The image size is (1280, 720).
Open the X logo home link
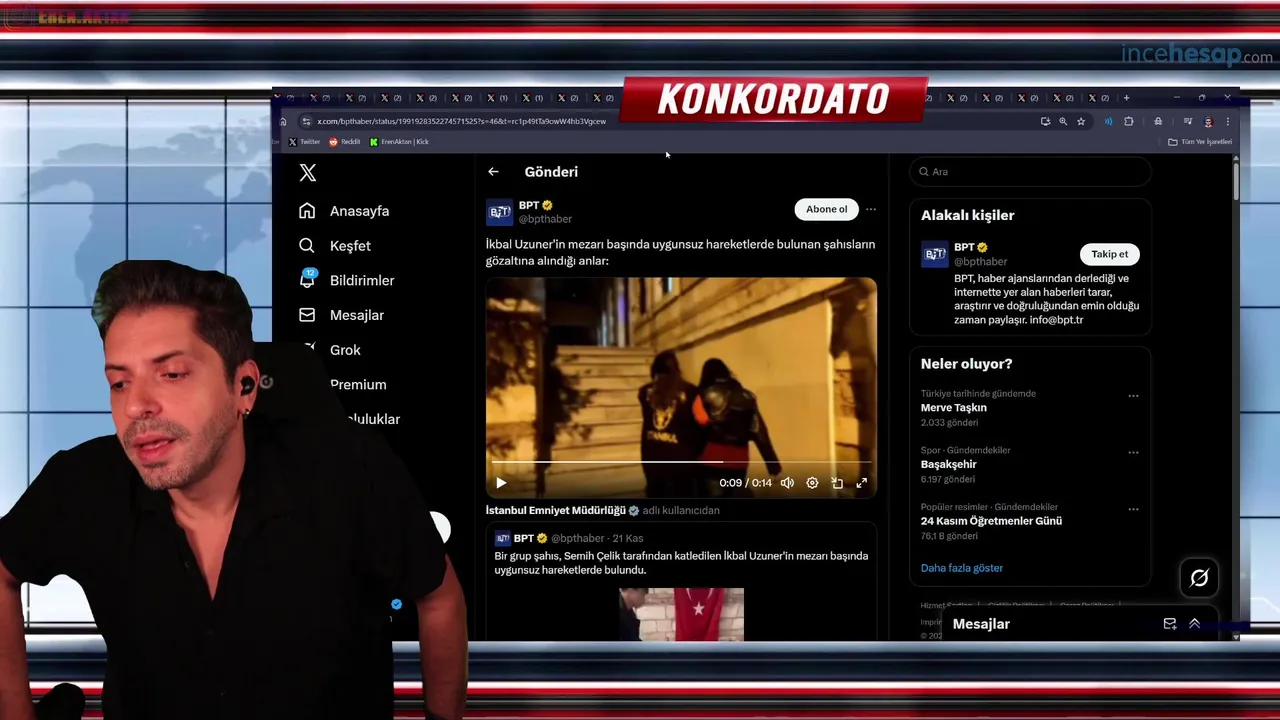click(x=308, y=173)
